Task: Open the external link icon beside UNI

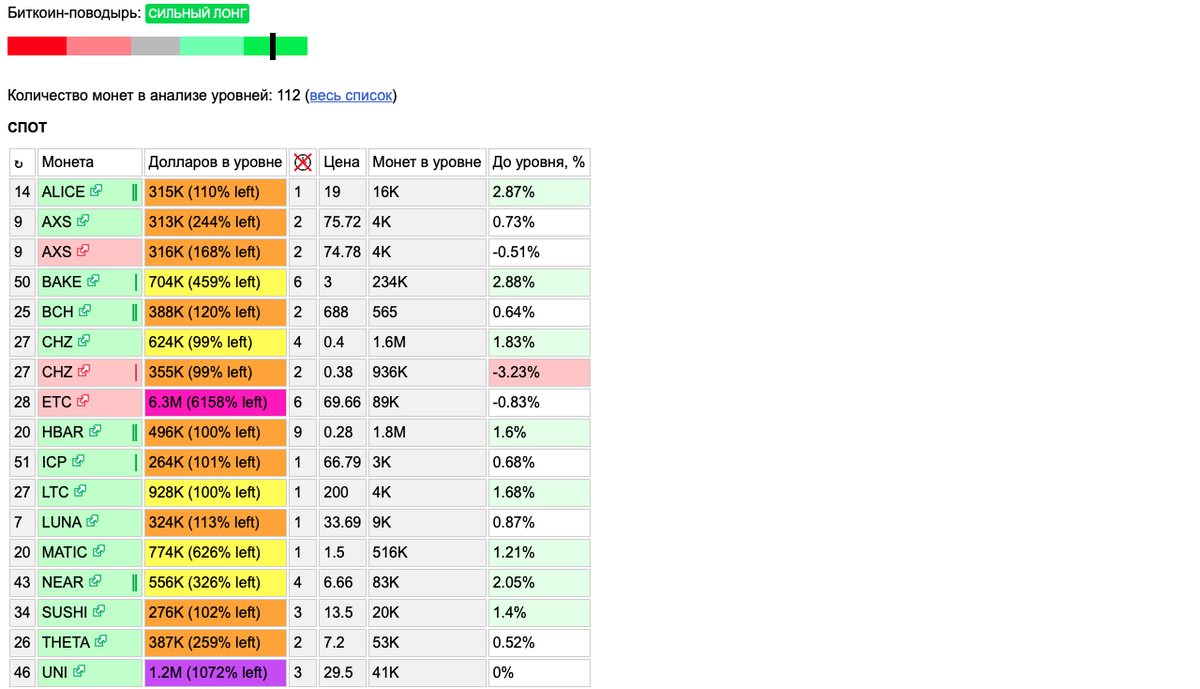Action: tap(79, 671)
